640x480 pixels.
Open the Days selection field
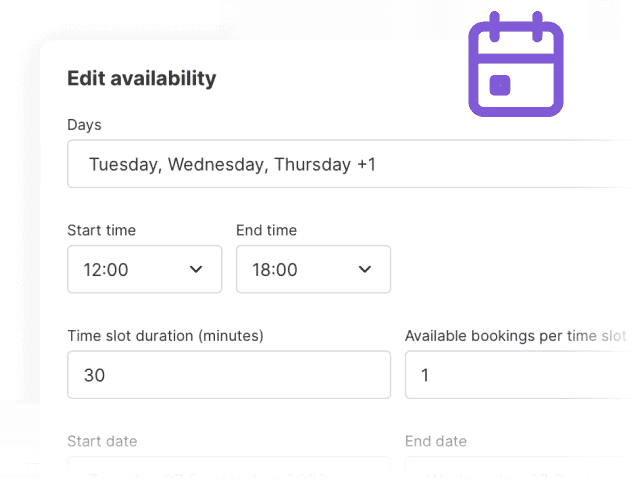(353, 164)
